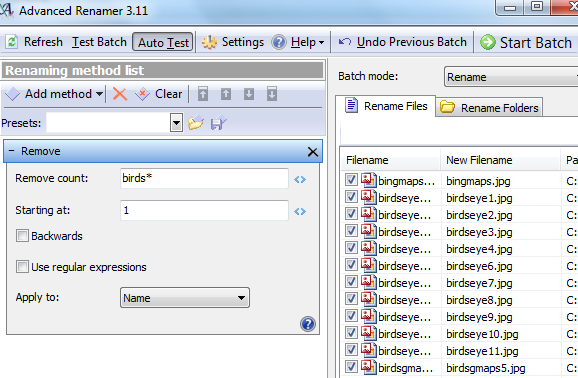Insert tag next to Remove count field

(x=300, y=179)
